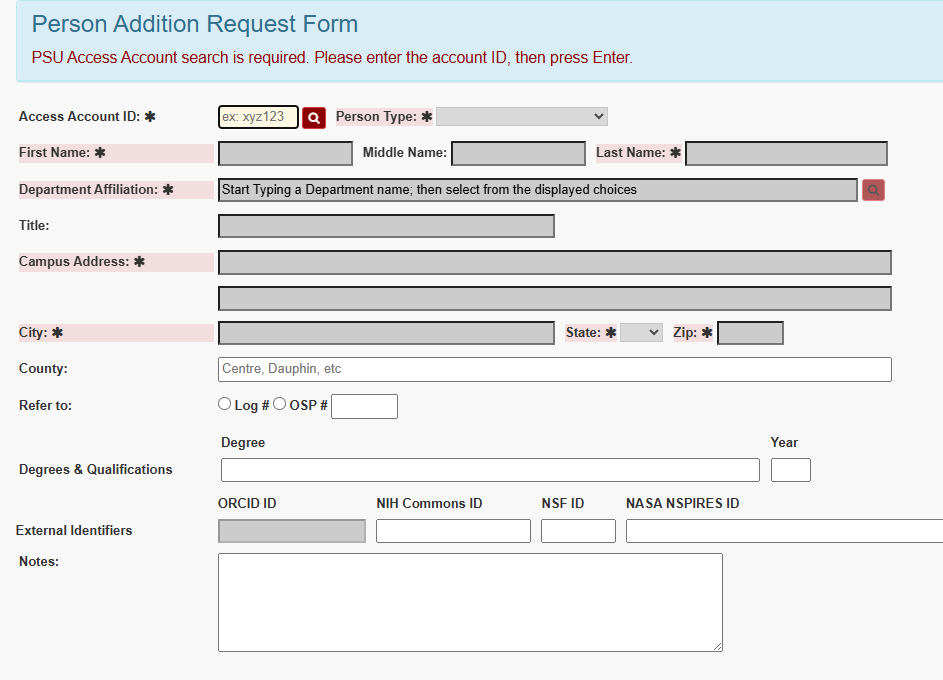Click the Access Account ID input field
Image resolution: width=943 pixels, height=680 pixels.
click(x=258, y=117)
